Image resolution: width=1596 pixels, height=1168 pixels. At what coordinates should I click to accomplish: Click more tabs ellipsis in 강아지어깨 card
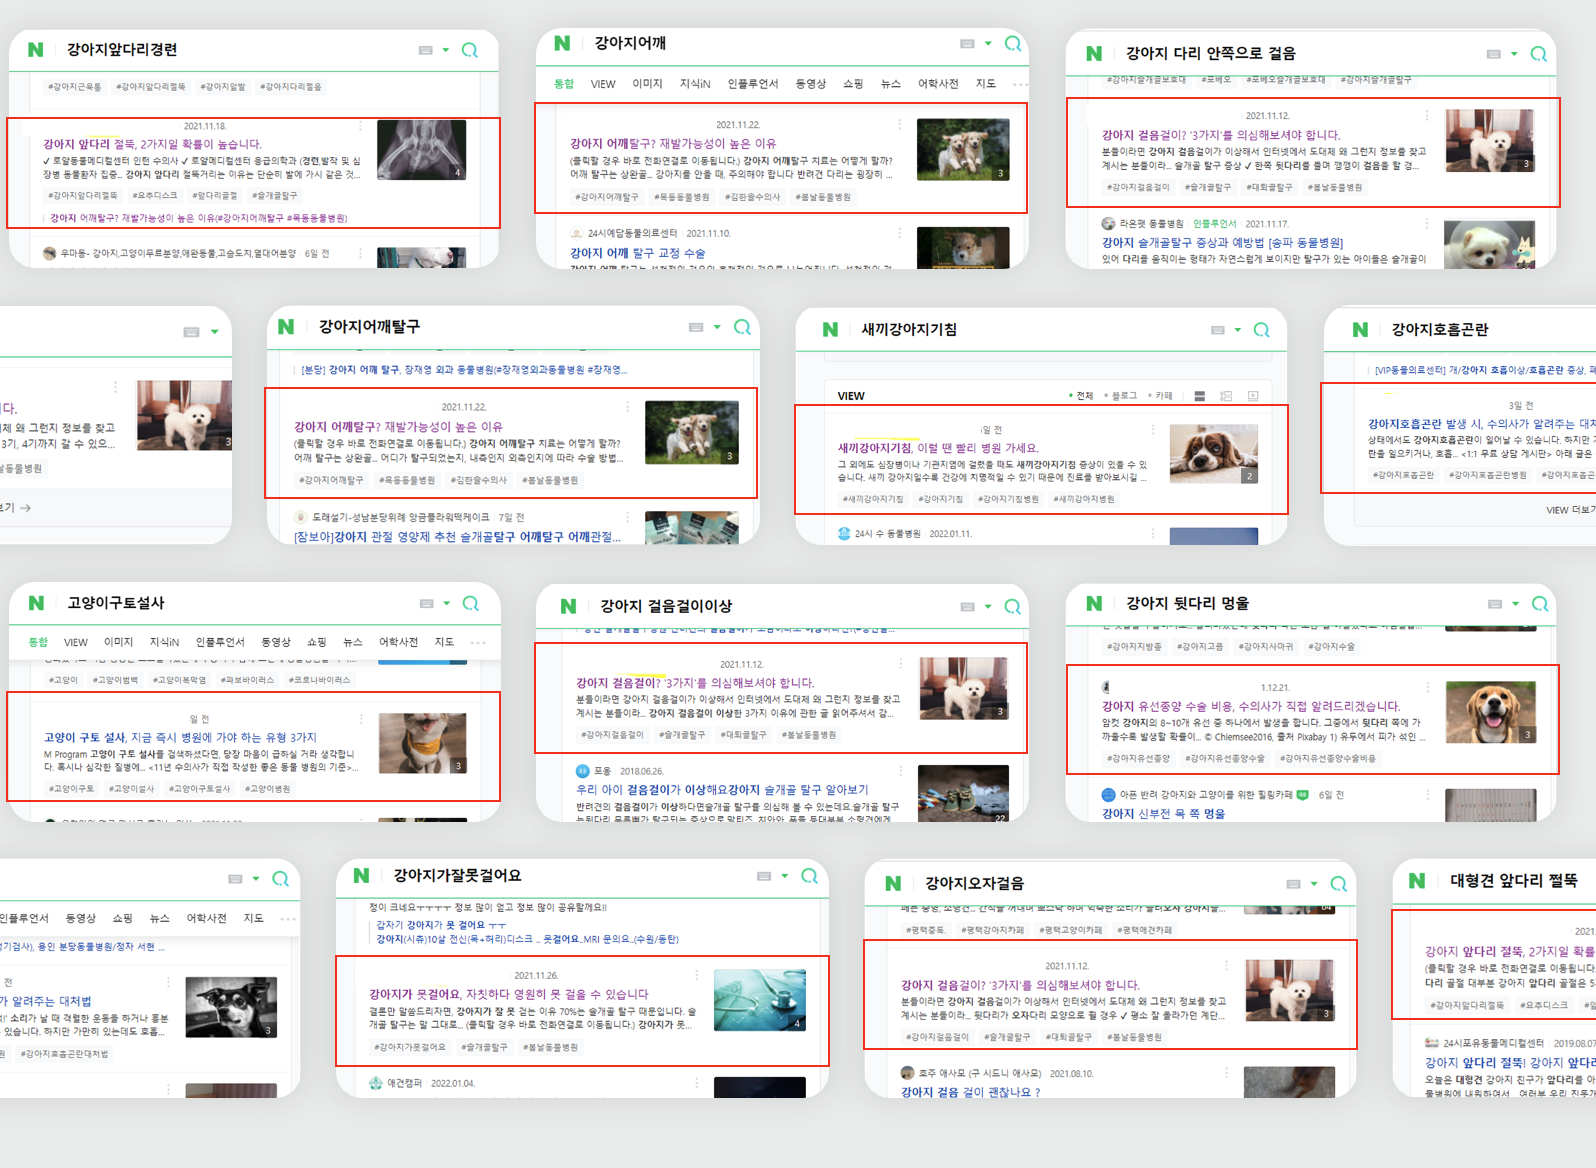[x=1020, y=85]
